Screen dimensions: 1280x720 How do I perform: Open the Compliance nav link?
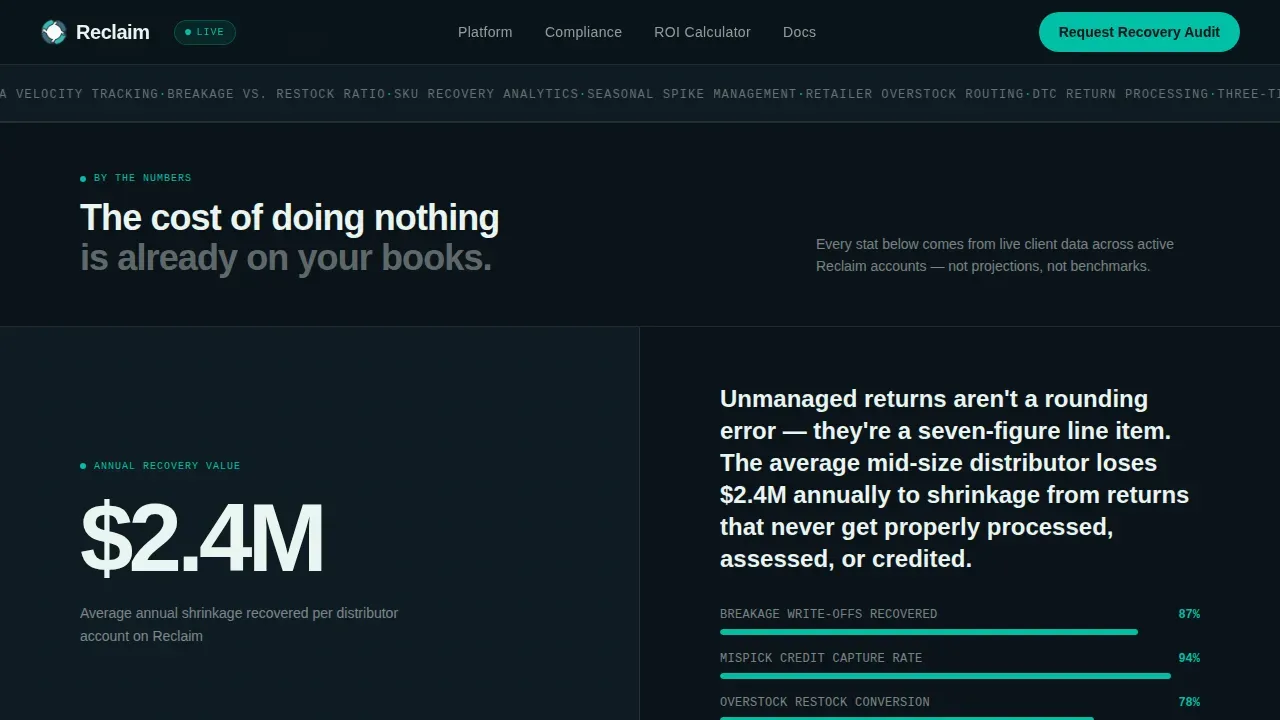[583, 32]
